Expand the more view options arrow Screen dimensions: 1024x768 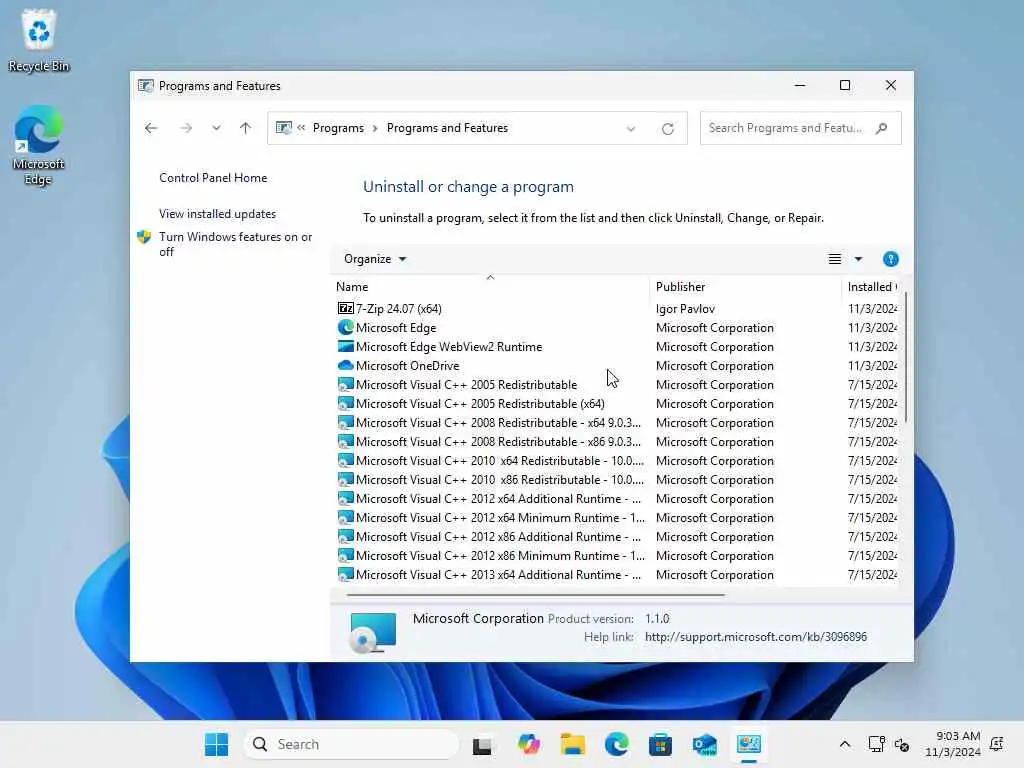(x=858, y=259)
